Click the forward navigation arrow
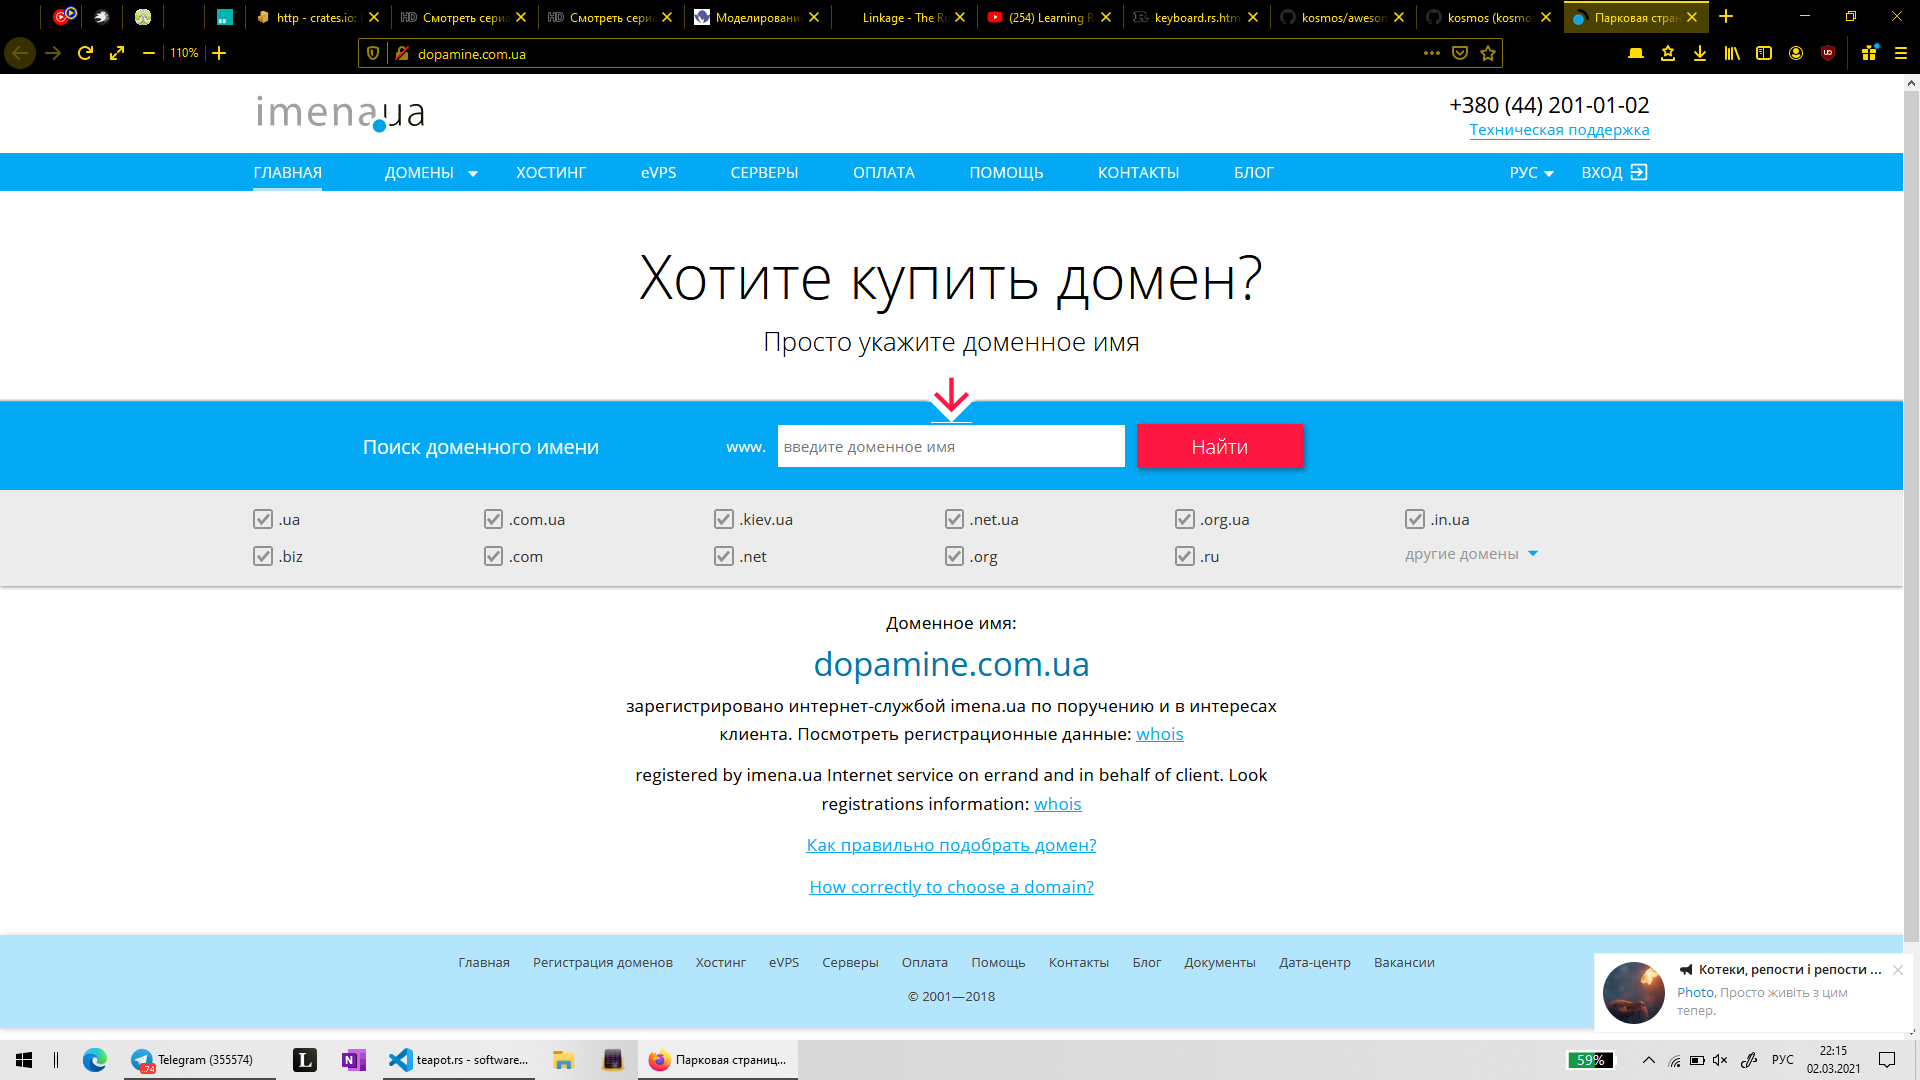The image size is (1920, 1080). click(x=53, y=53)
